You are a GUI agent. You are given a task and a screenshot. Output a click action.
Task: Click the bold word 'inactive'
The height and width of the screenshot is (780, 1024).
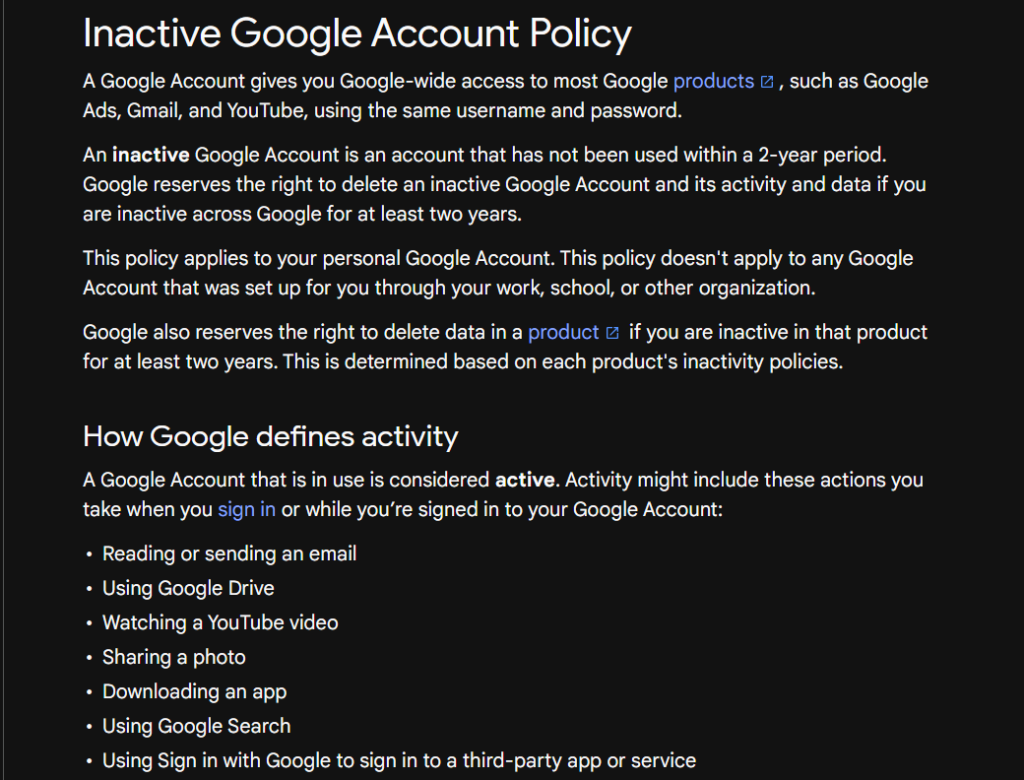pos(151,155)
